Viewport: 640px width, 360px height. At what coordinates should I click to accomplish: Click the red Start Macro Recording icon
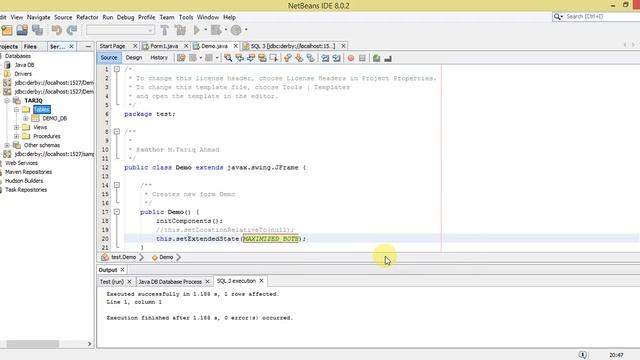point(351,58)
